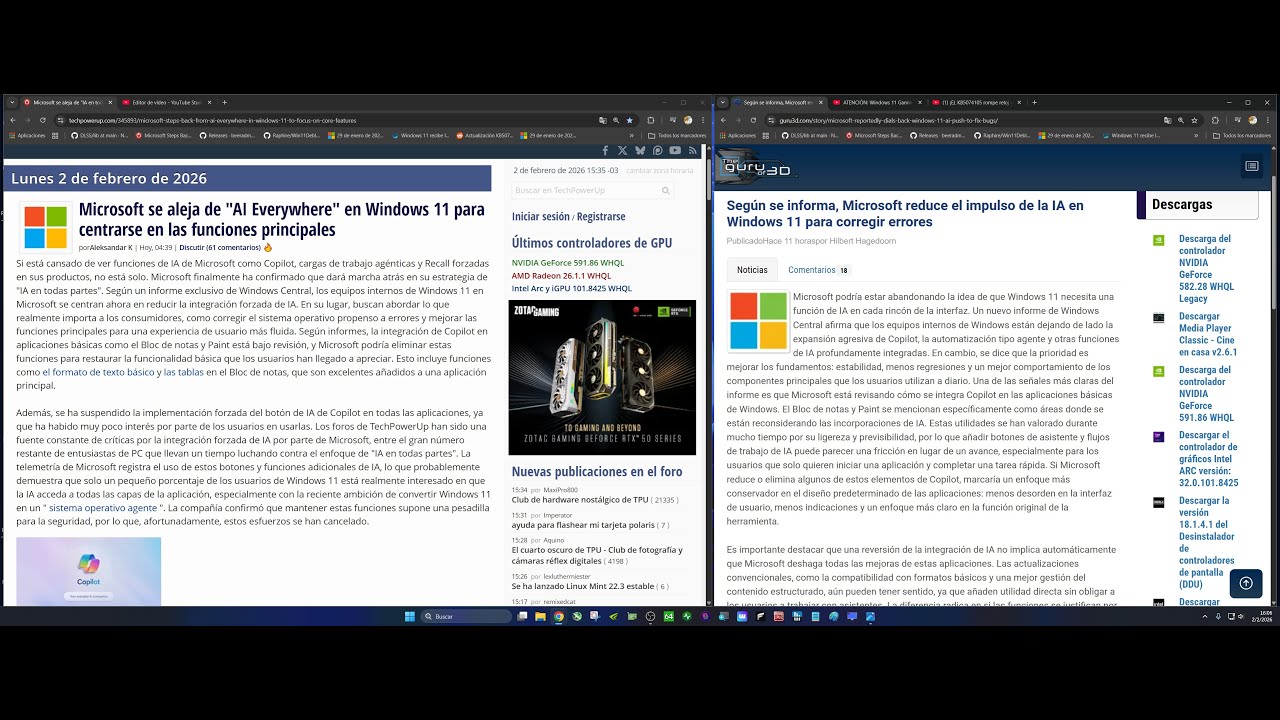Open 'Descargar Media Player Classic' download link

[x=1208, y=334]
